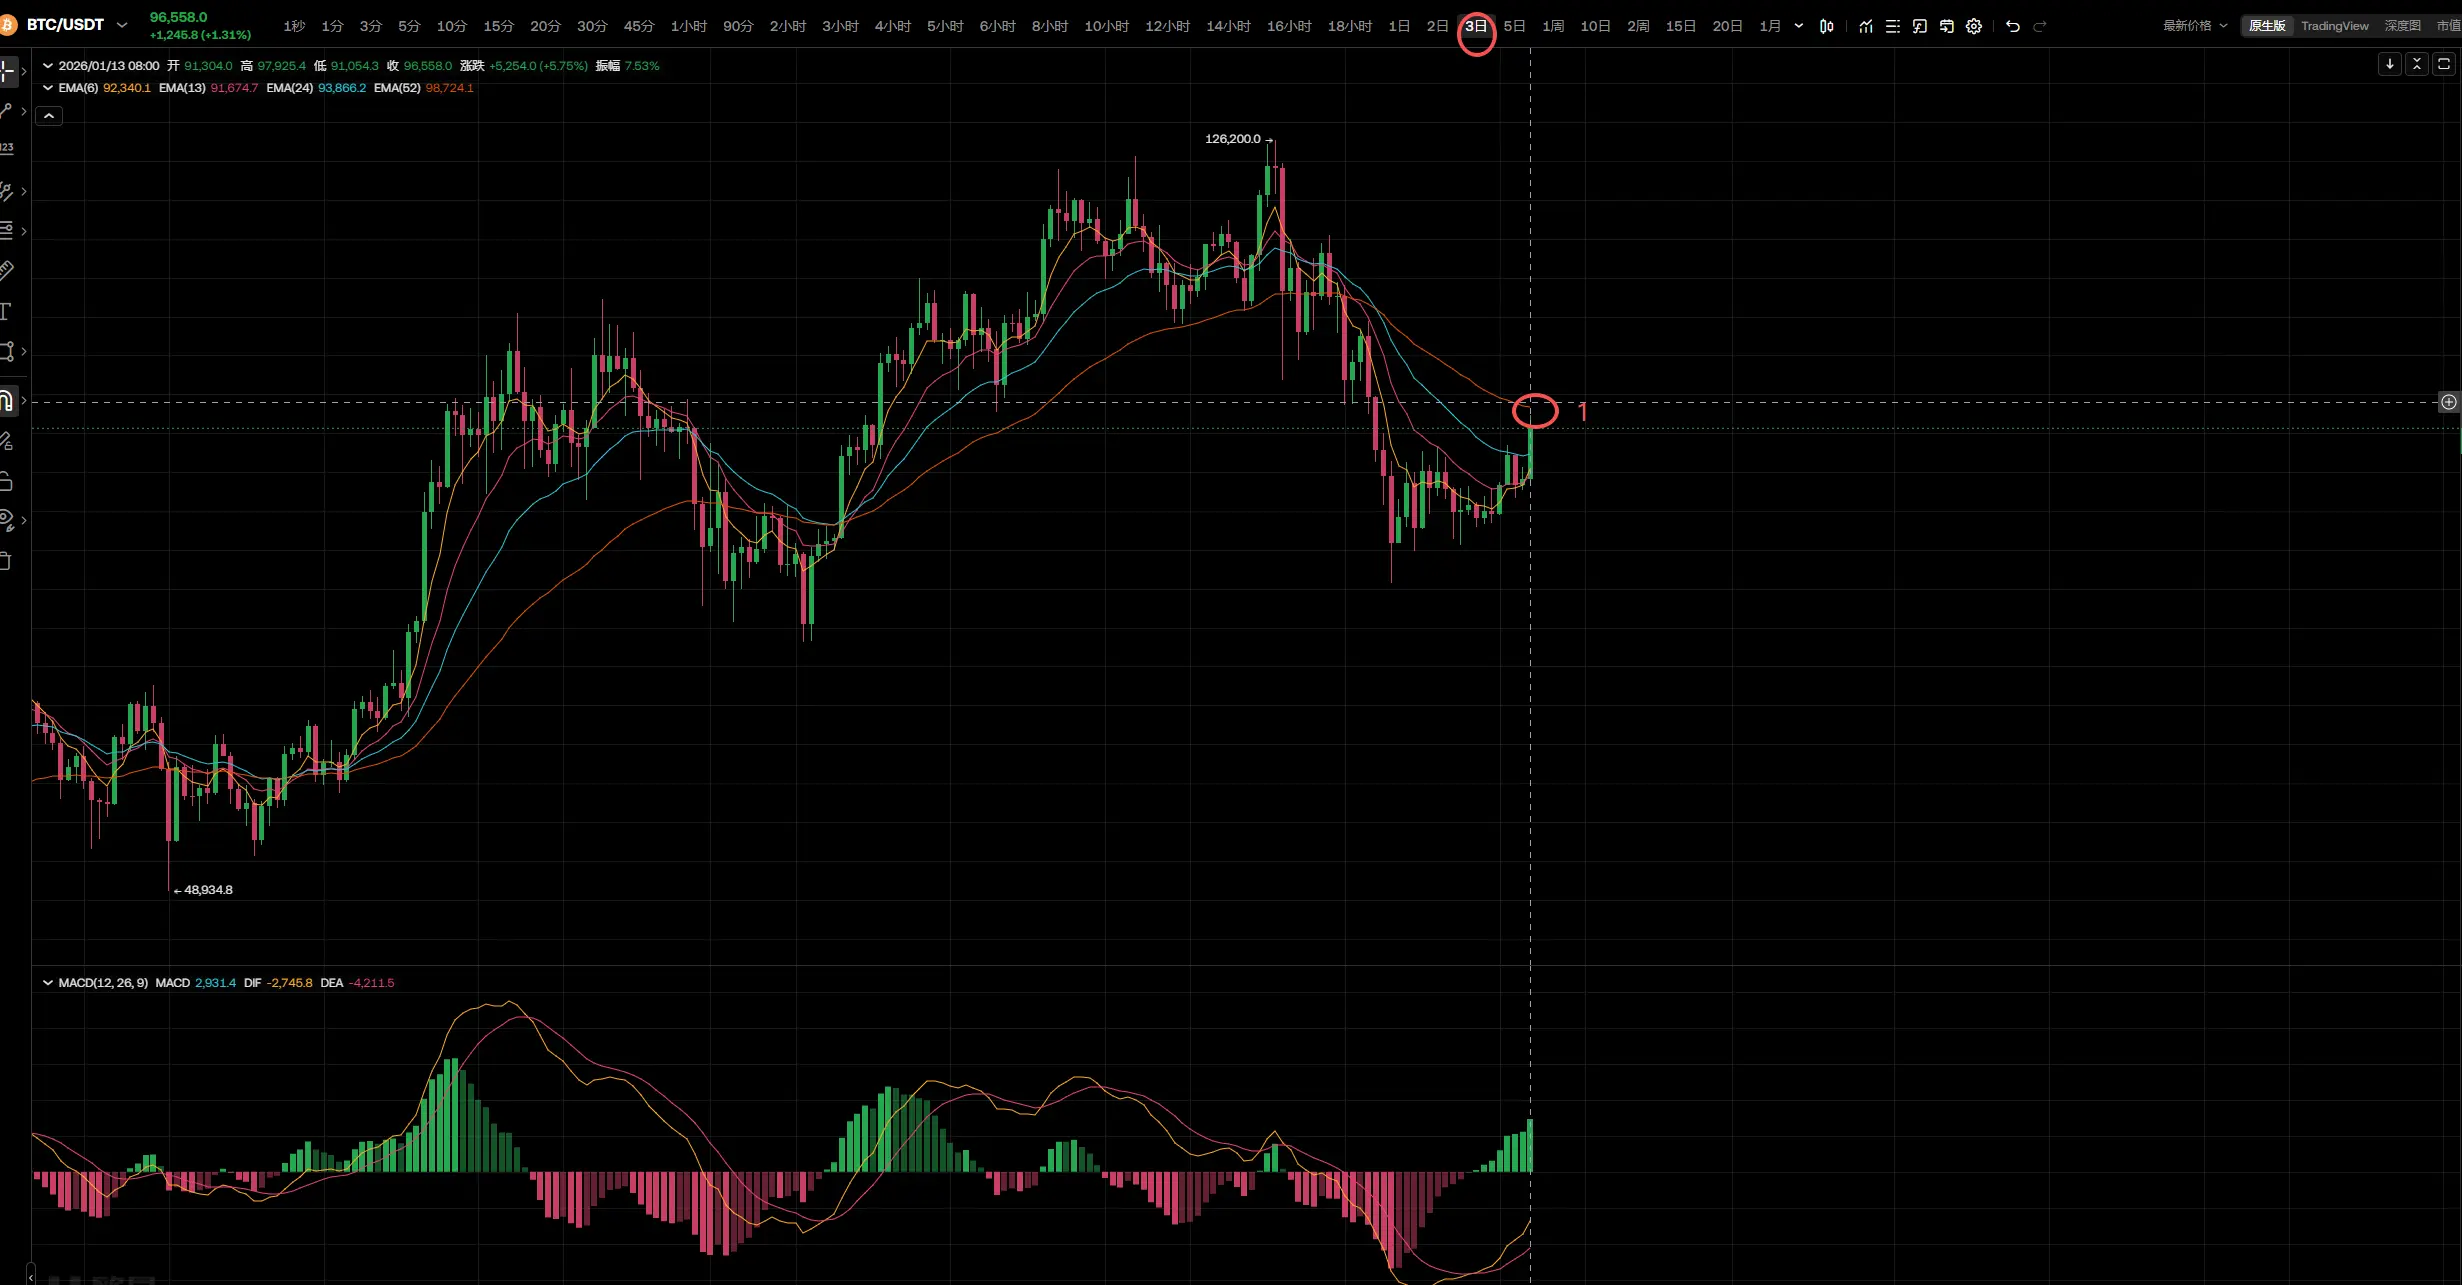Viewport: 2462px width, 1285px height.
Task: Collapse the indicator legend with up chevron
Action: tap(49, 116)
